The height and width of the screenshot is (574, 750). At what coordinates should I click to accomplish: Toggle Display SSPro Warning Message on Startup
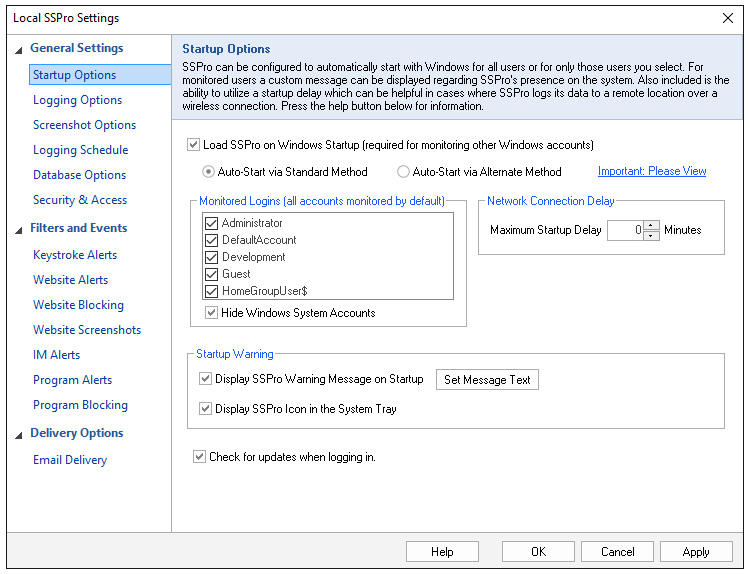click(x=205, y=379)
